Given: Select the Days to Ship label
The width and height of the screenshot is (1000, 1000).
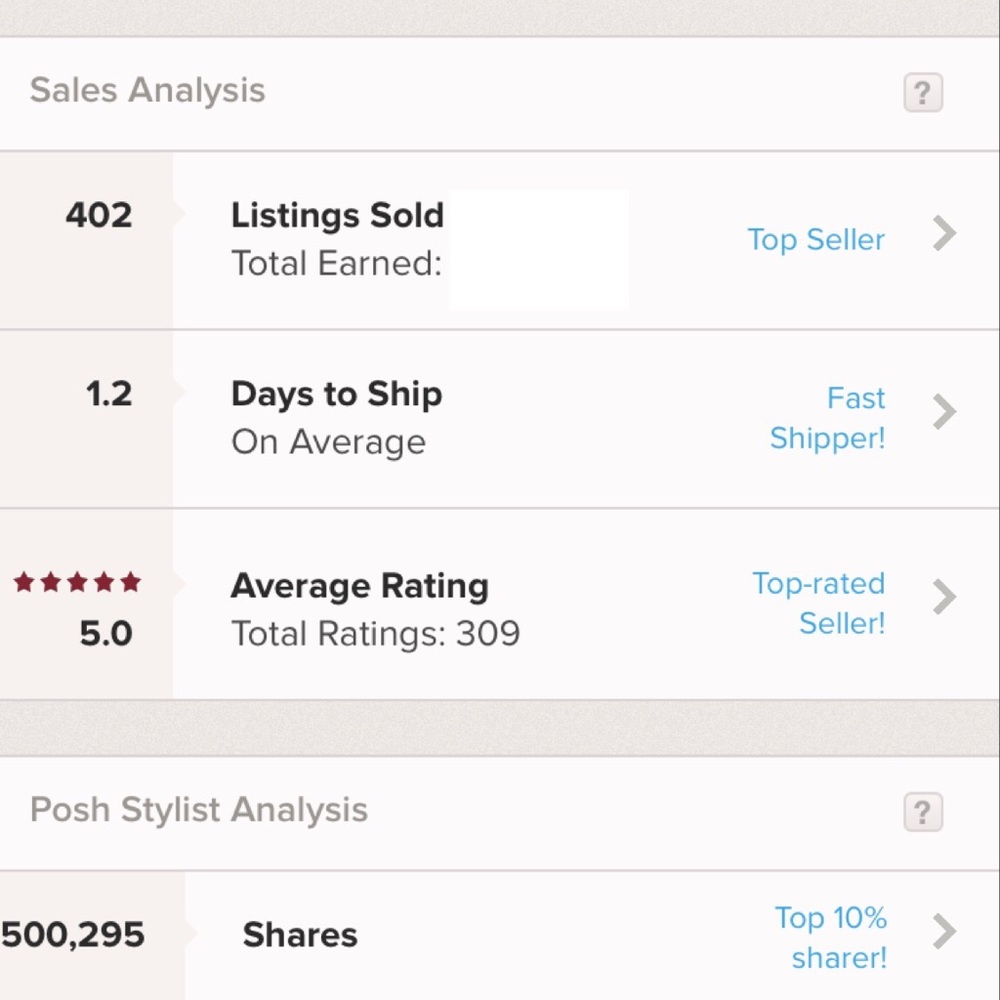Looking at the screenshot, I should click(337, 394).
